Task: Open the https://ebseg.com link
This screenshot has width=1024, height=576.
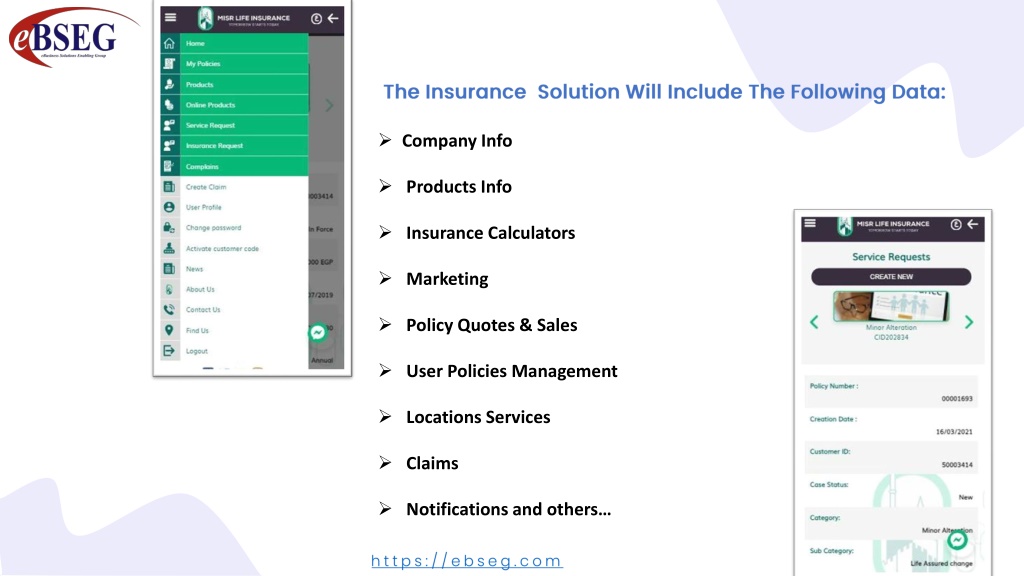Action: click(467, 561)
